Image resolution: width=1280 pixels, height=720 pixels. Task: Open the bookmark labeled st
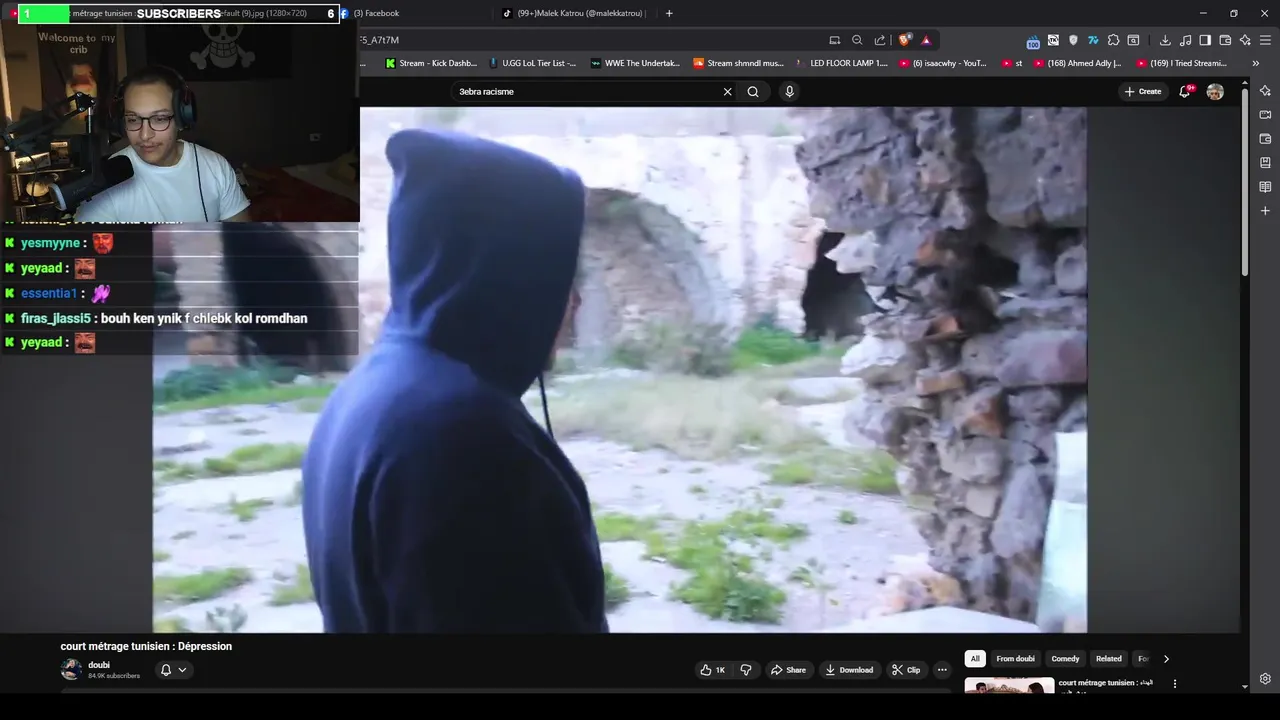[x=1012, y=63]
